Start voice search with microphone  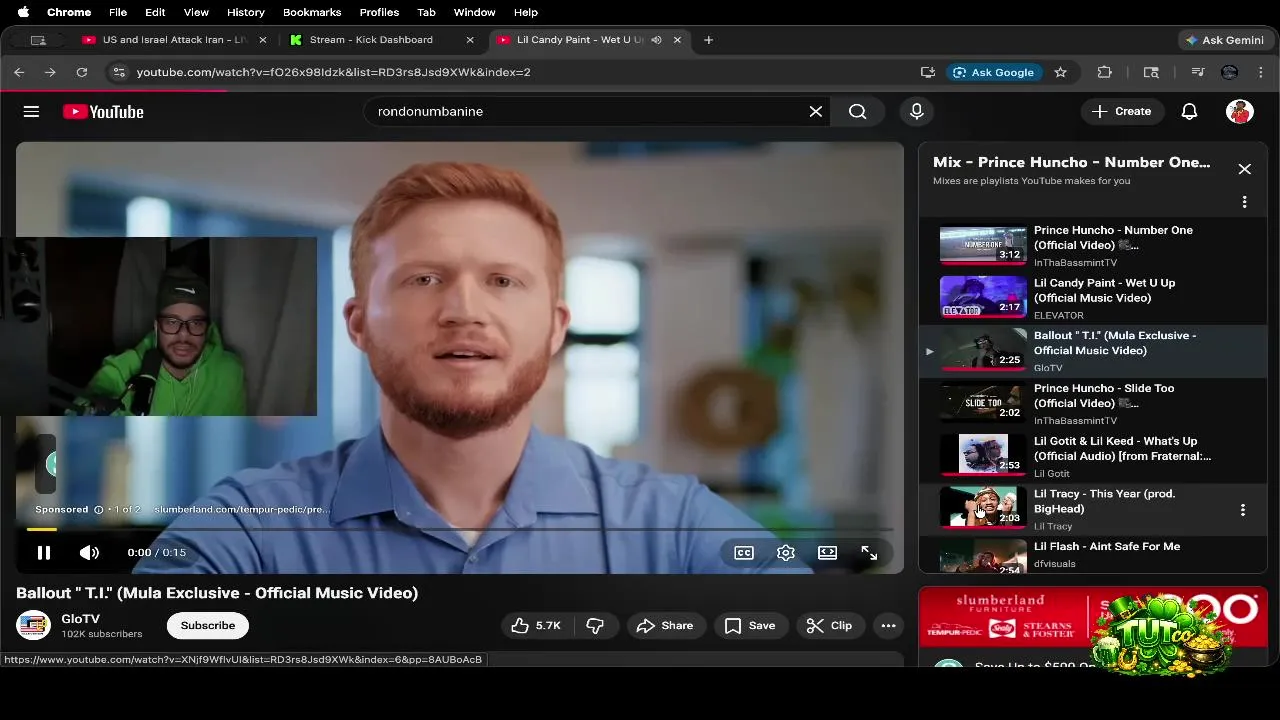tap(916, 112)
